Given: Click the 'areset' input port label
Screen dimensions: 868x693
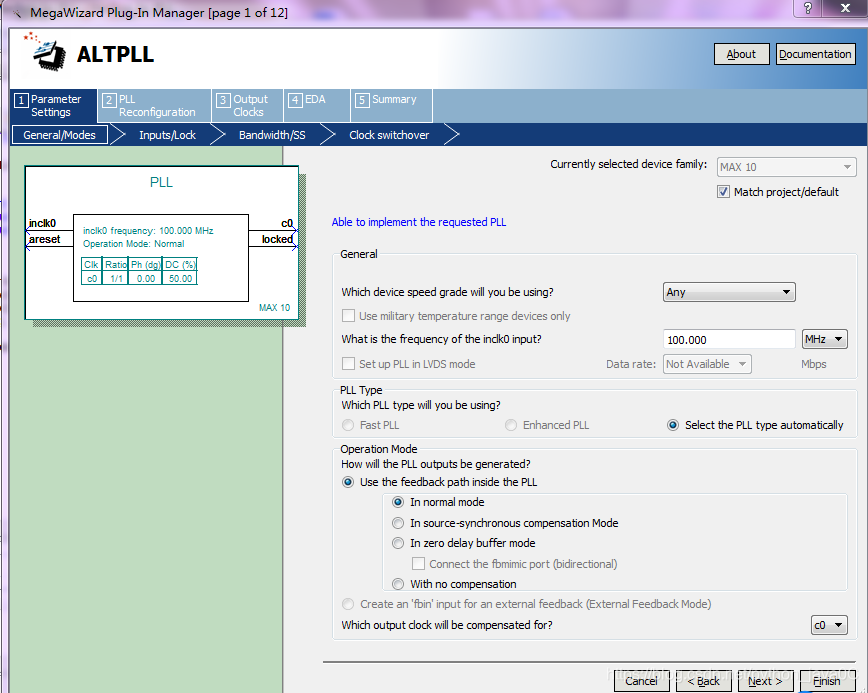Looking at the screenshot, I should coord(44,239).
